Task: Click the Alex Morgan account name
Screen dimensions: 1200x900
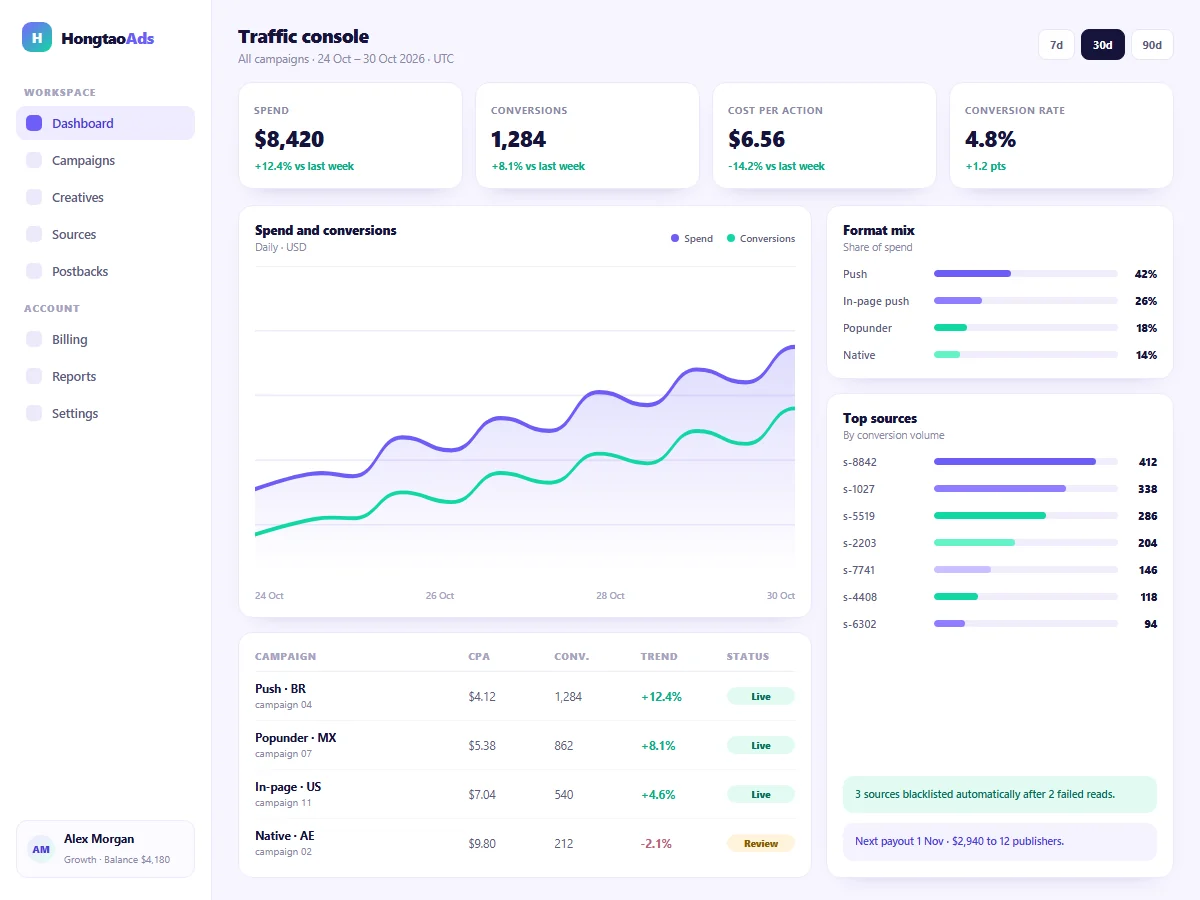Action: coord(99,839)
